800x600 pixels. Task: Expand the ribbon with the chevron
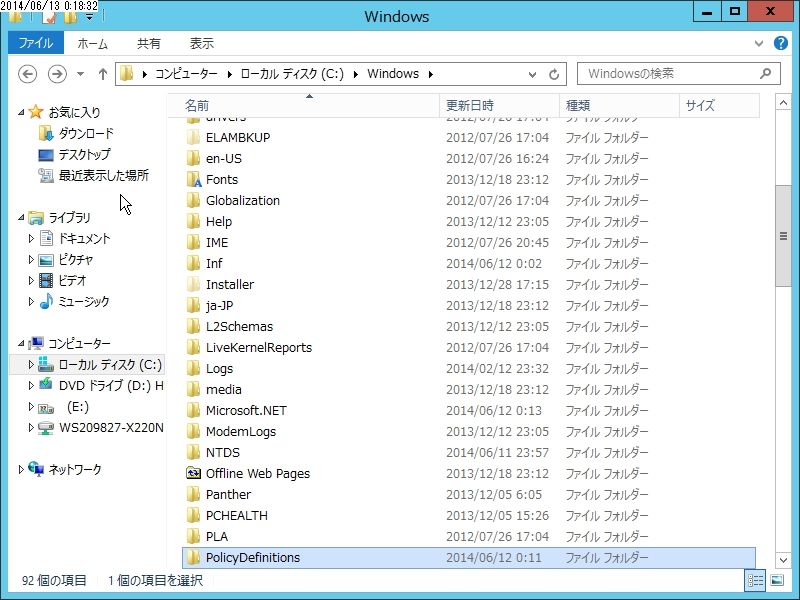tap(759, 44)
